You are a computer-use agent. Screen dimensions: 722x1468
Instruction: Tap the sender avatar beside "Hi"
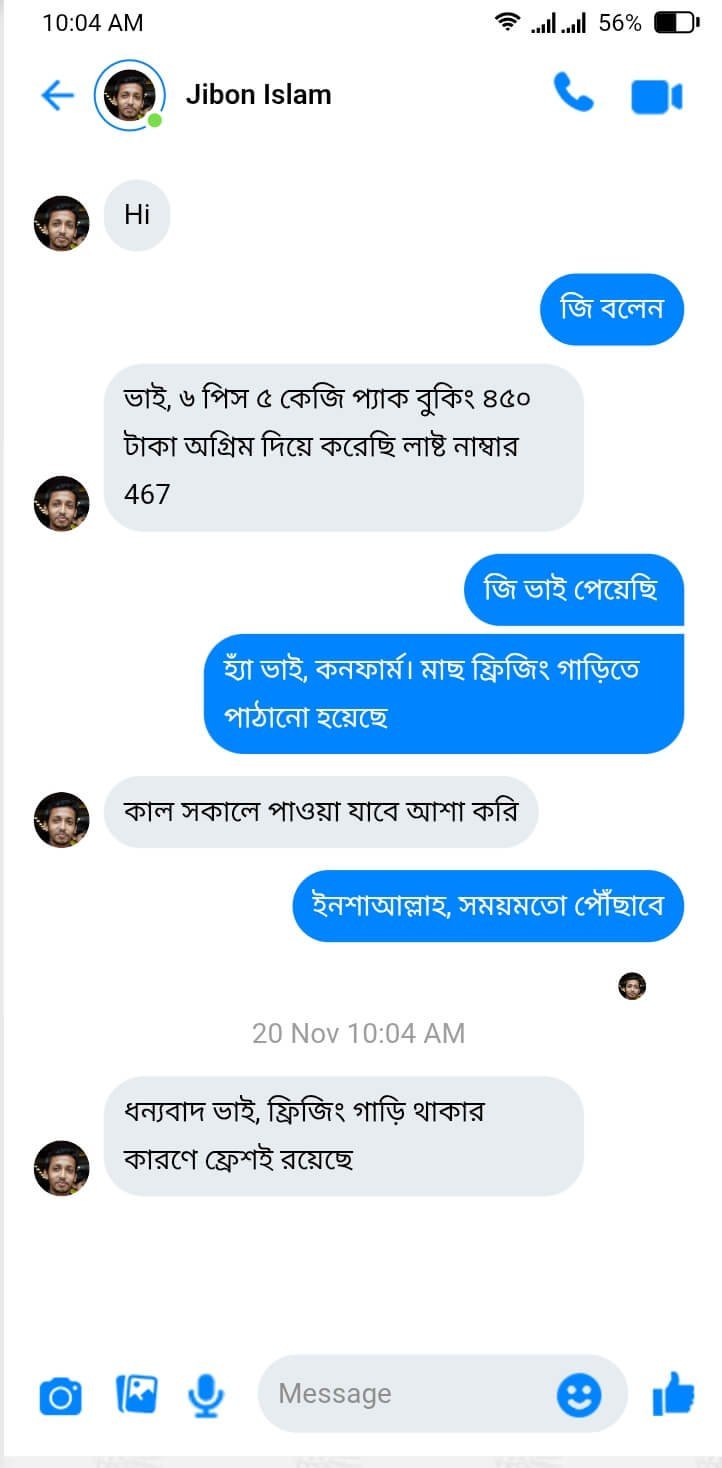[x=62, y=223]
